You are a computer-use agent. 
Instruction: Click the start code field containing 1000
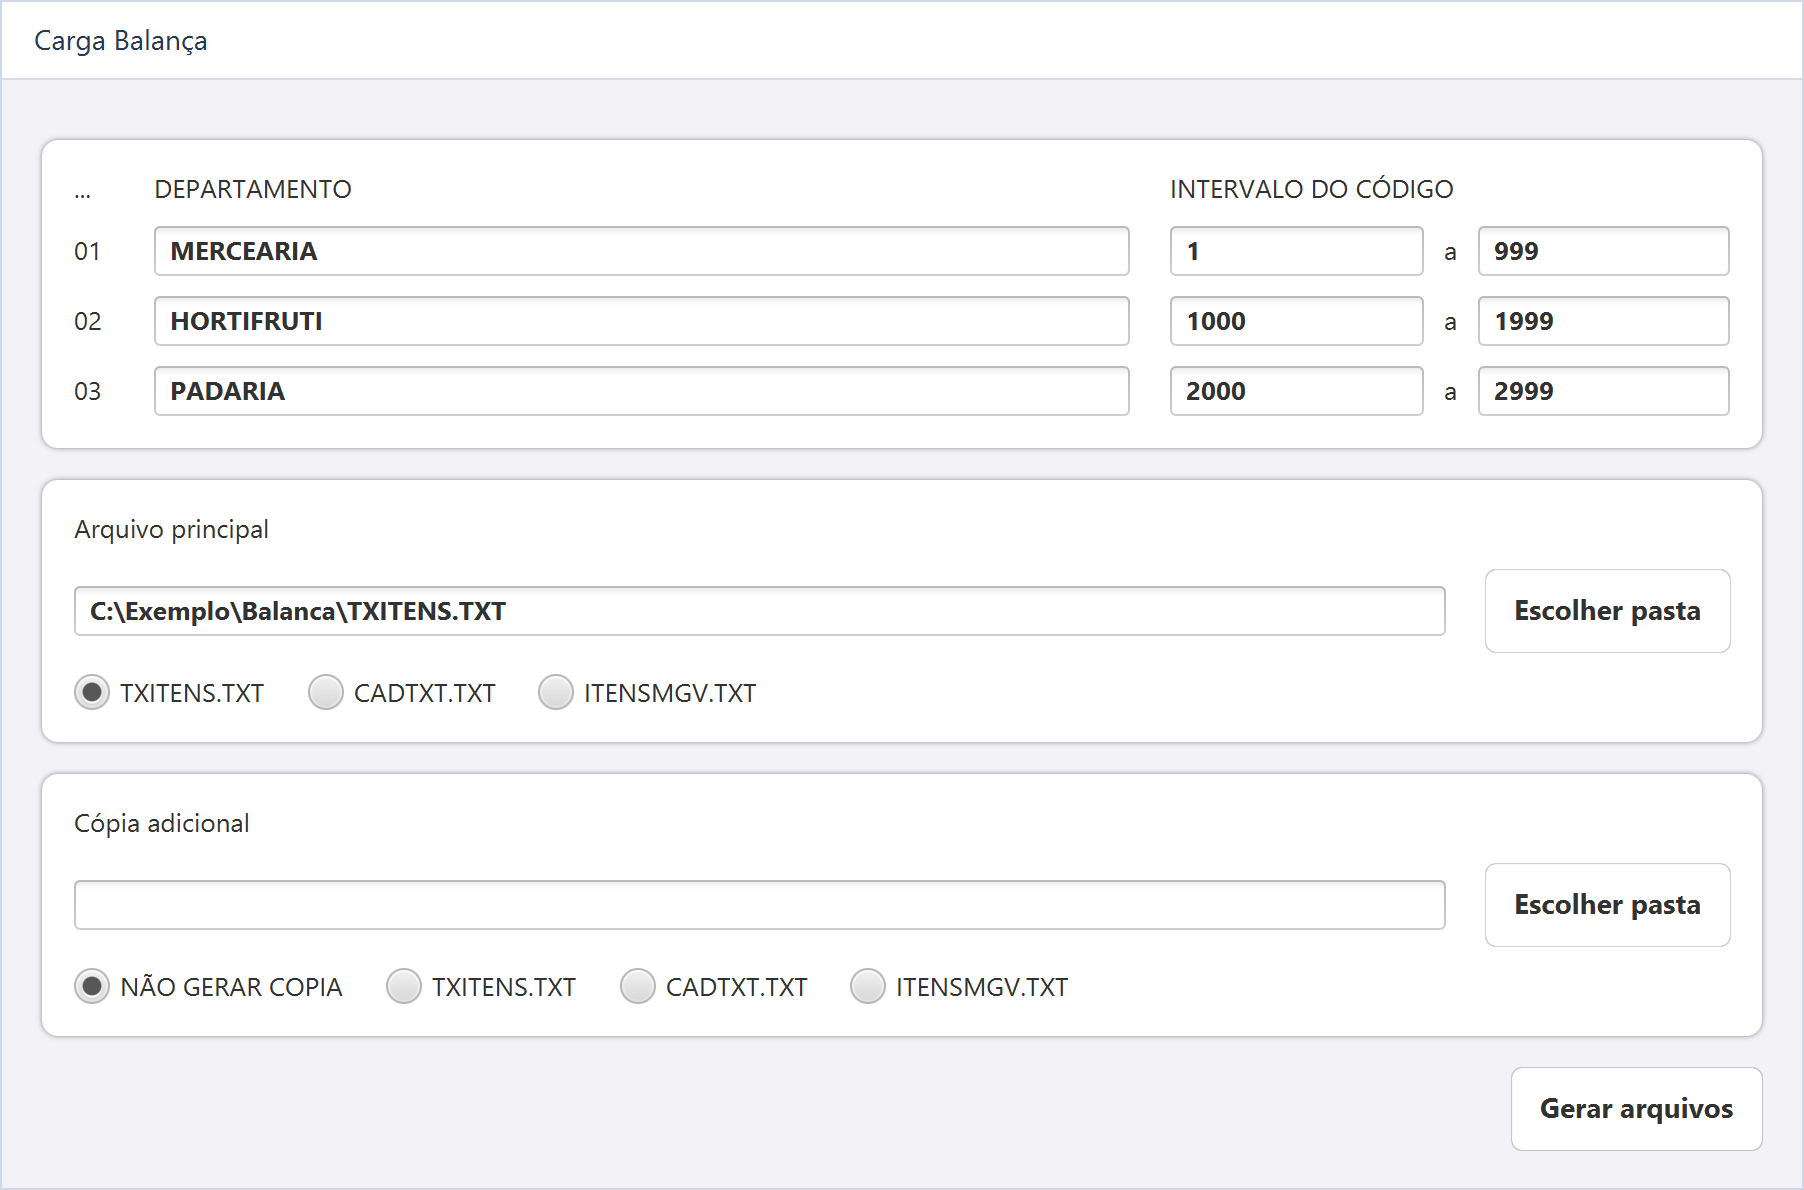click(1296, 321)
